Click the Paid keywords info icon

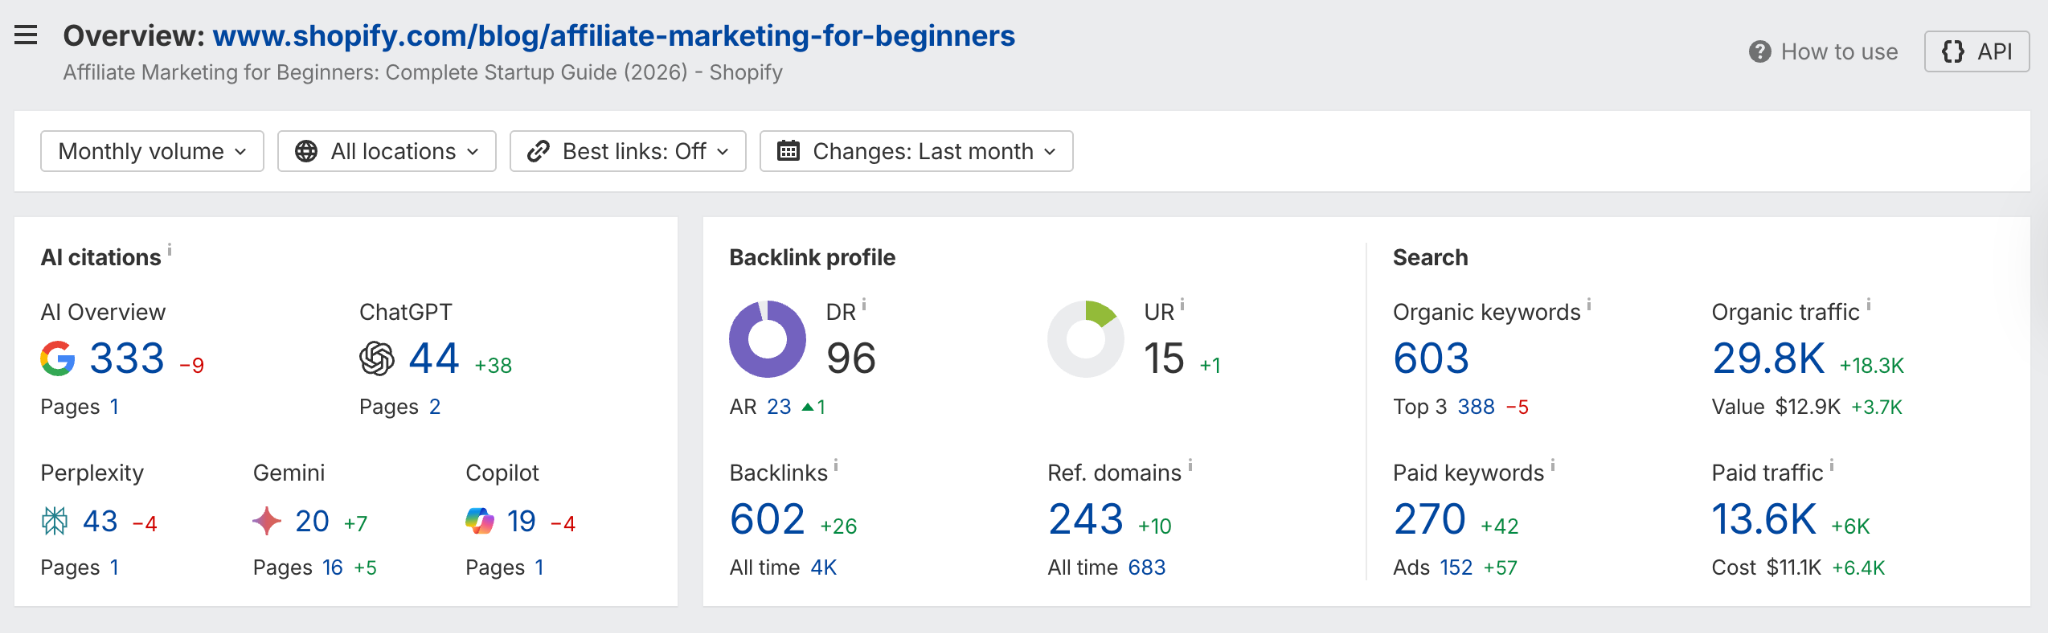point(1552,465)
